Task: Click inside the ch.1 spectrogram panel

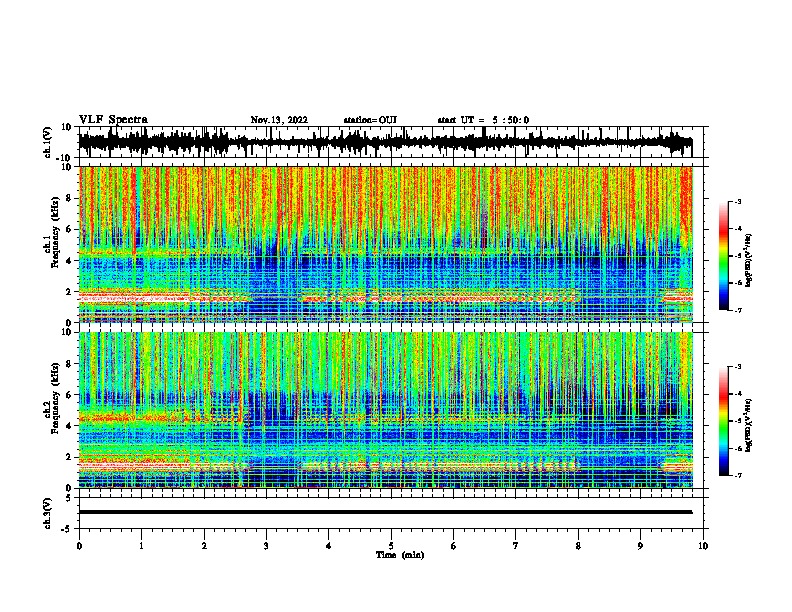Action: (385, 244)
